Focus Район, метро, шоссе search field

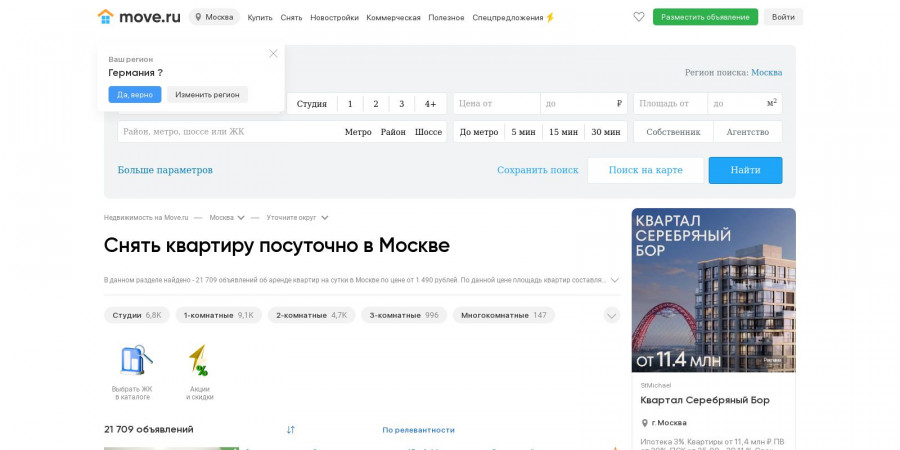pyautogui.click(x=230, y=132)
